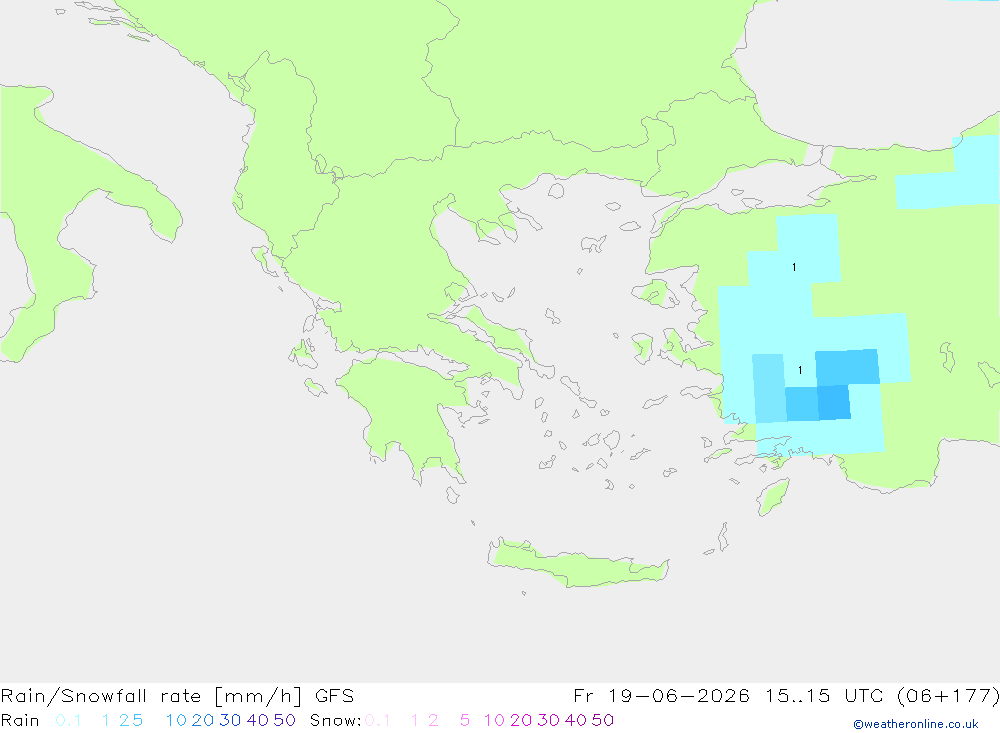Click the '(06+177)' forecast run label
The height and width of the screenshot is (733, 1000).
pos(948,695)
